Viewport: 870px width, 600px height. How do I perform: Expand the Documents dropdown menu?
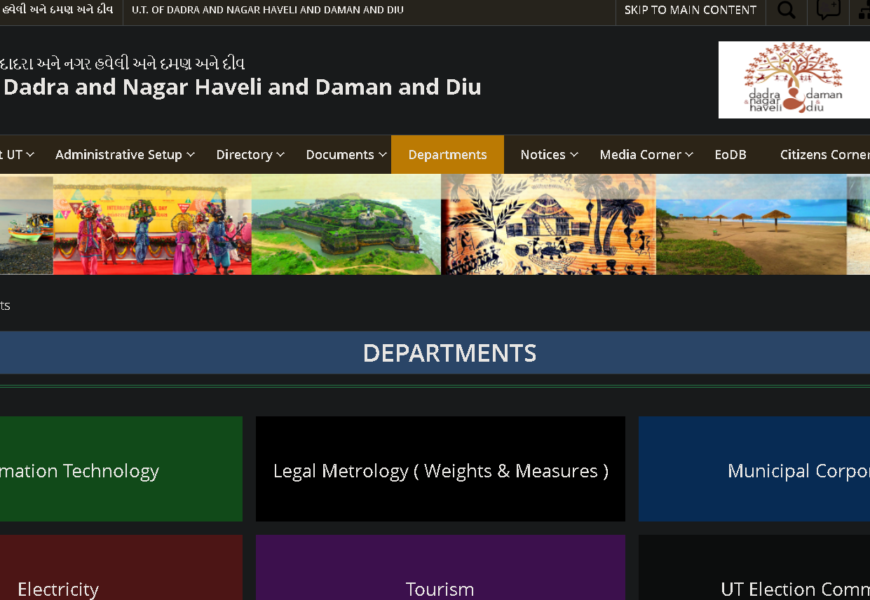point(346,155)
